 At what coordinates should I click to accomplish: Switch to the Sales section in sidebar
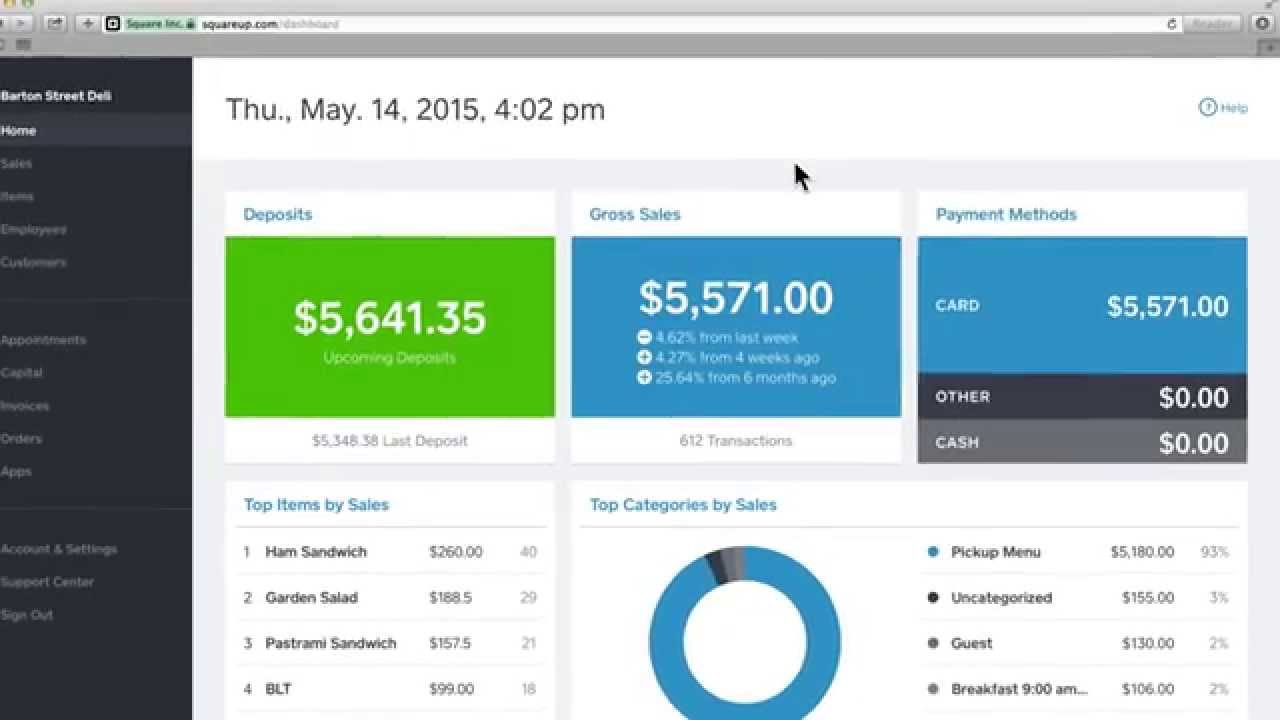tap(17, 163)
